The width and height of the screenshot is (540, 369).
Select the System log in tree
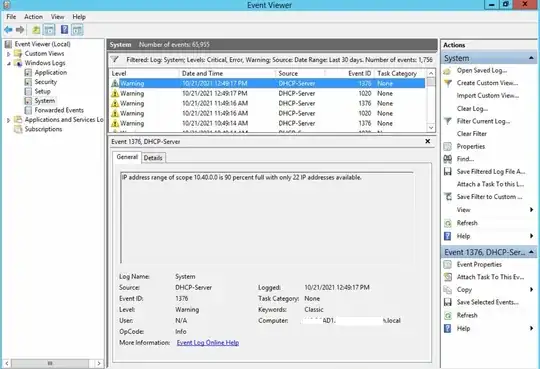[44, 101]
